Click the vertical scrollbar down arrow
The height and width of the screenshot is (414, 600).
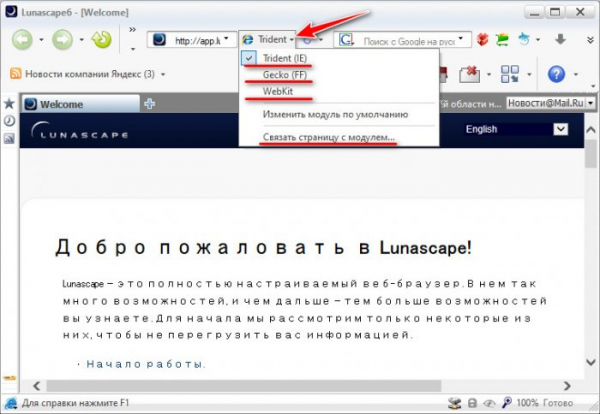point(591,362)
